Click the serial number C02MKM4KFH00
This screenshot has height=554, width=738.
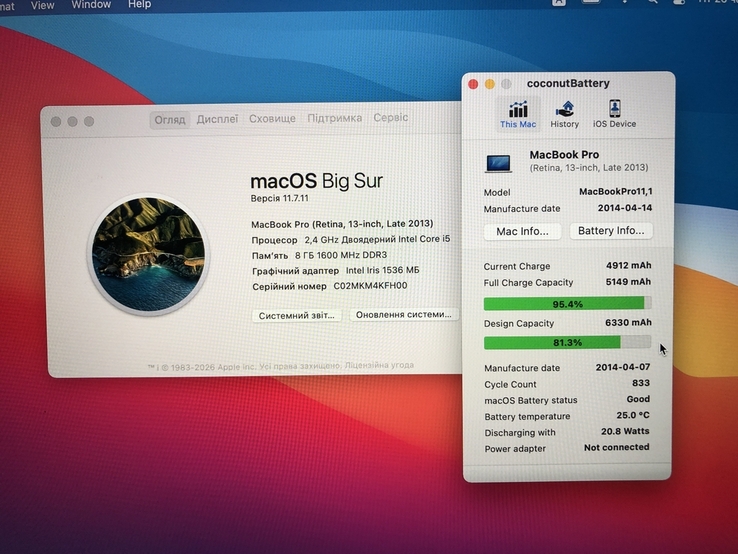point(370,286)
